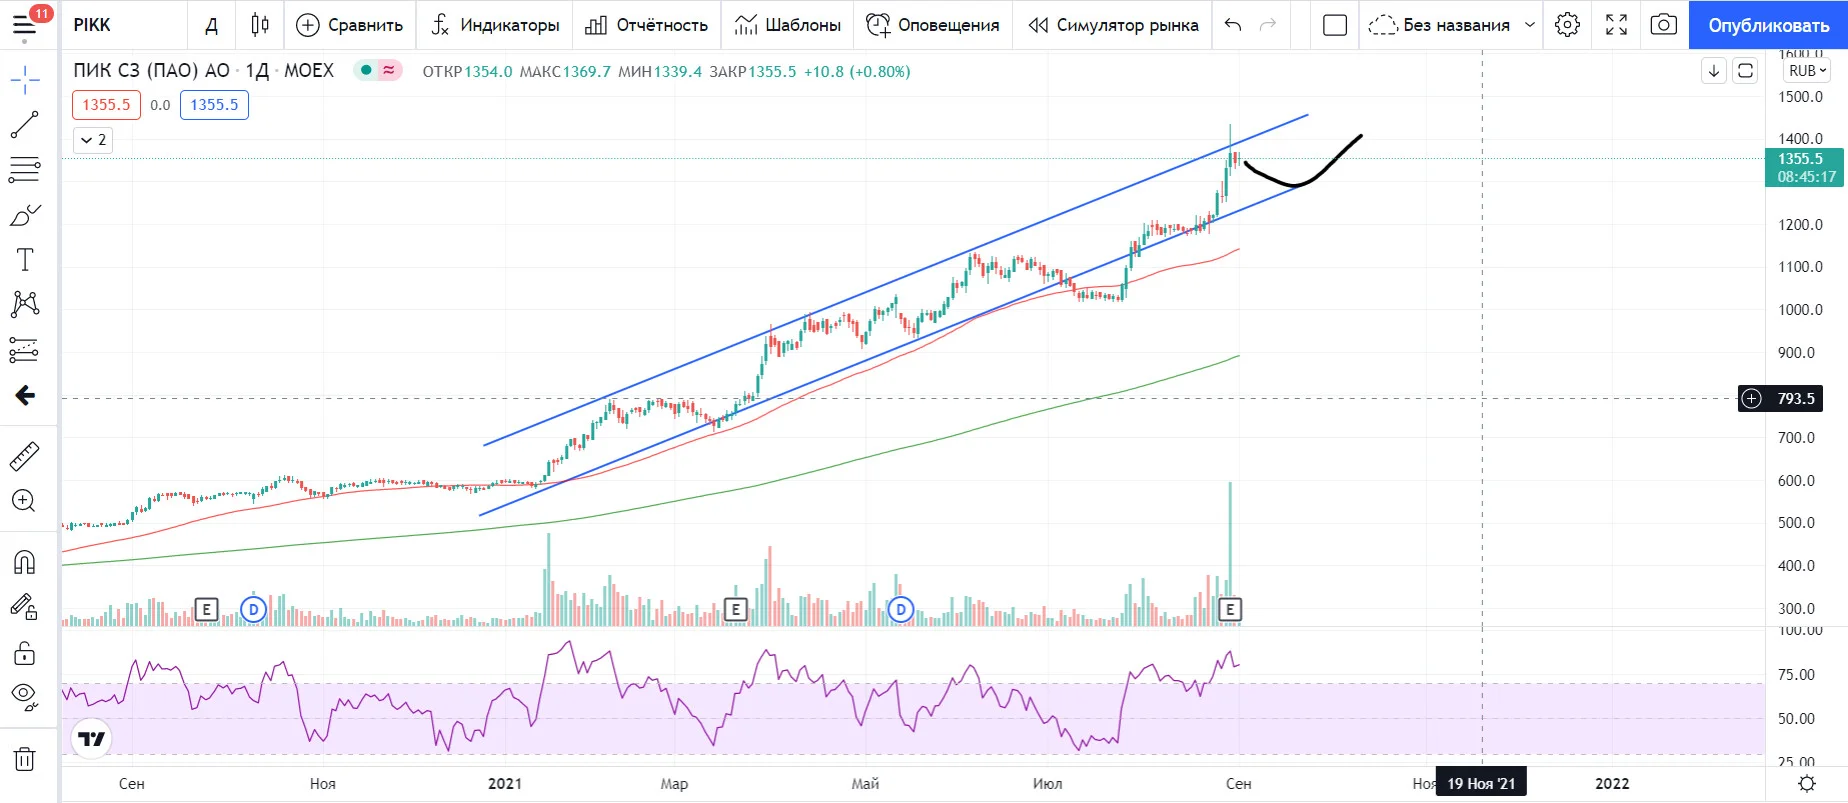Open the Шаблоны menu
Viewport: 1848px width, 803px height.
[x=788, y=25]
